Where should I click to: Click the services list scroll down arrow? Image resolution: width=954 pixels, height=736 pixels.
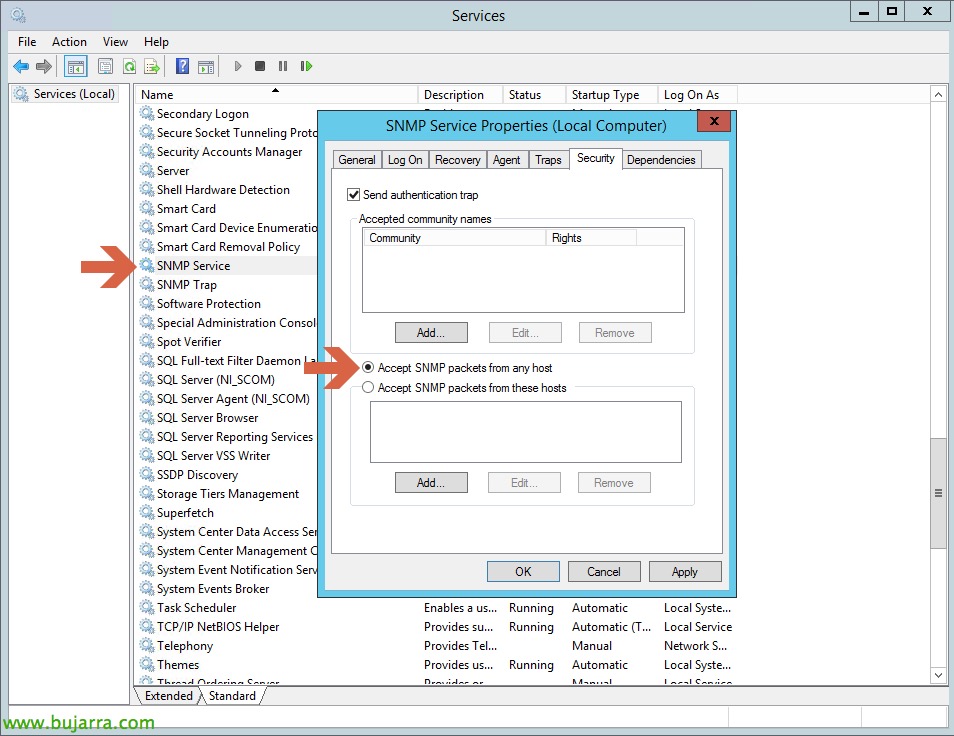pyautogui.click(x=938, y=675)
